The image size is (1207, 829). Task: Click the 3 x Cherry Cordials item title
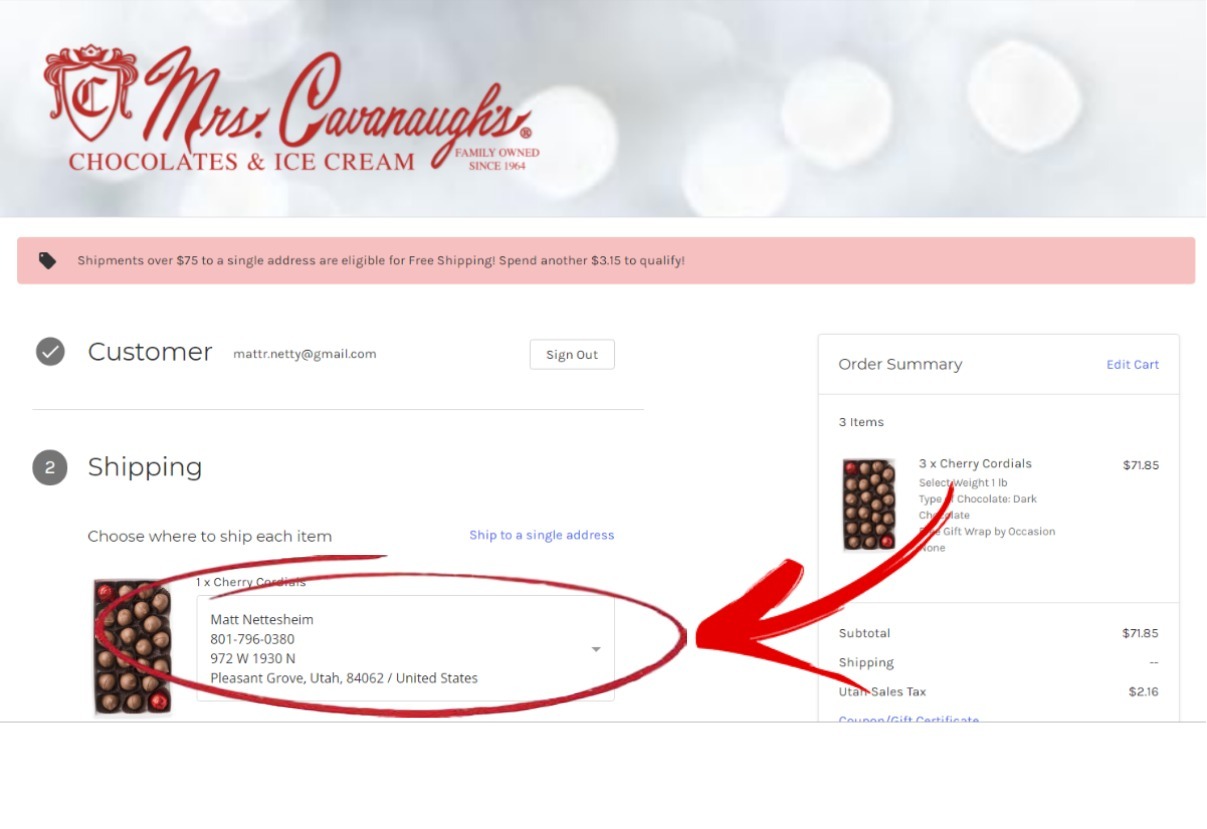coord(975,464)
